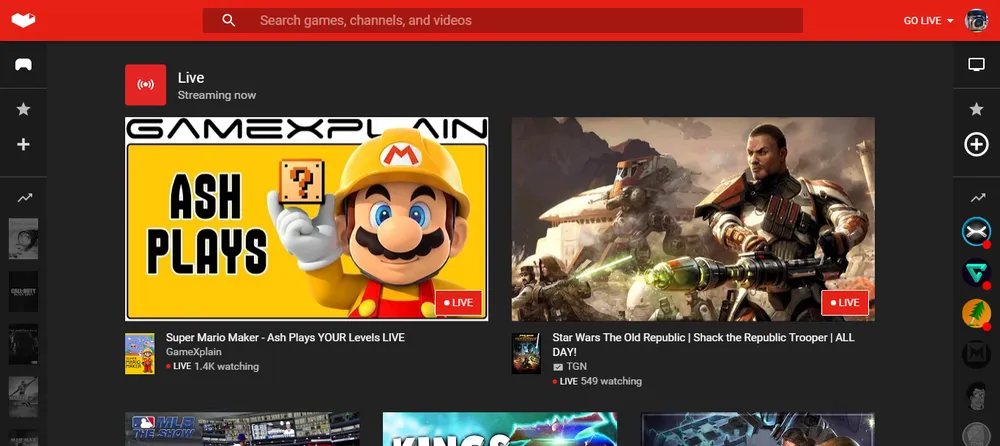The height and width of the screenshot is (446, 1000).
Task: Add a channel with circled plus icon
Action: [x=976, y=145]
